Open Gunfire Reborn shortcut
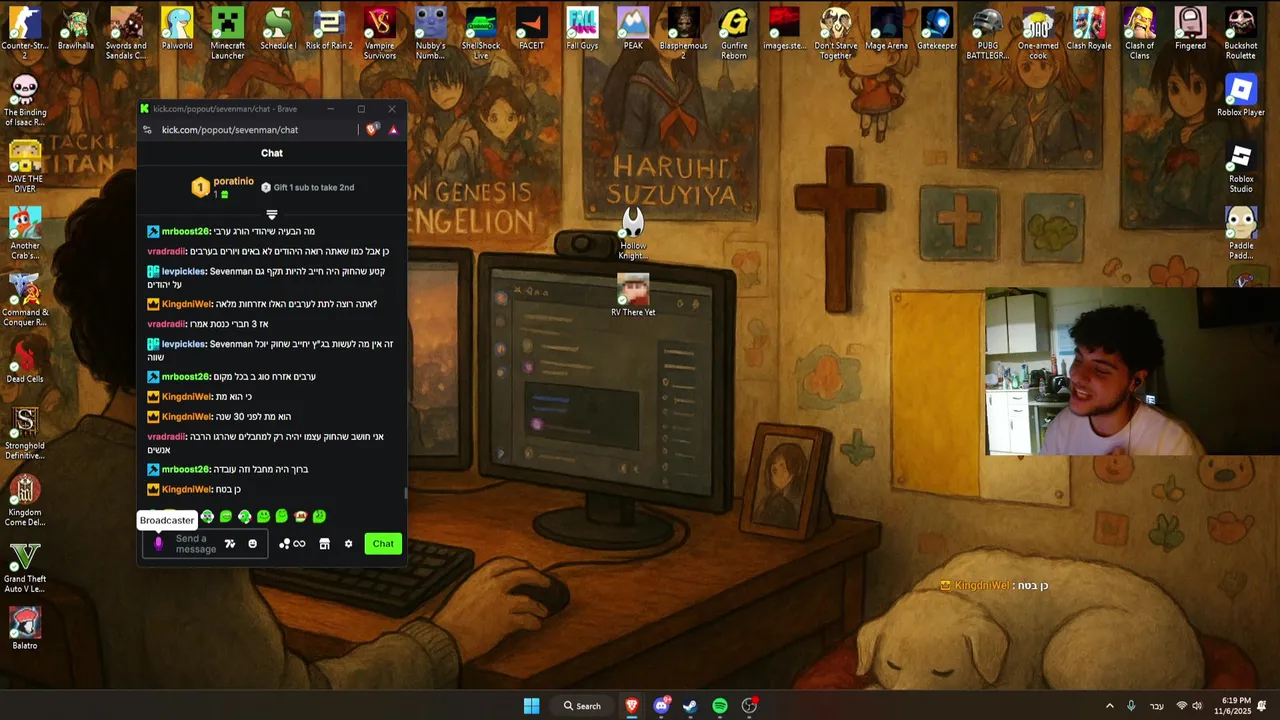Viewport: 1280px width, 720px height. [x=734, y=32]
